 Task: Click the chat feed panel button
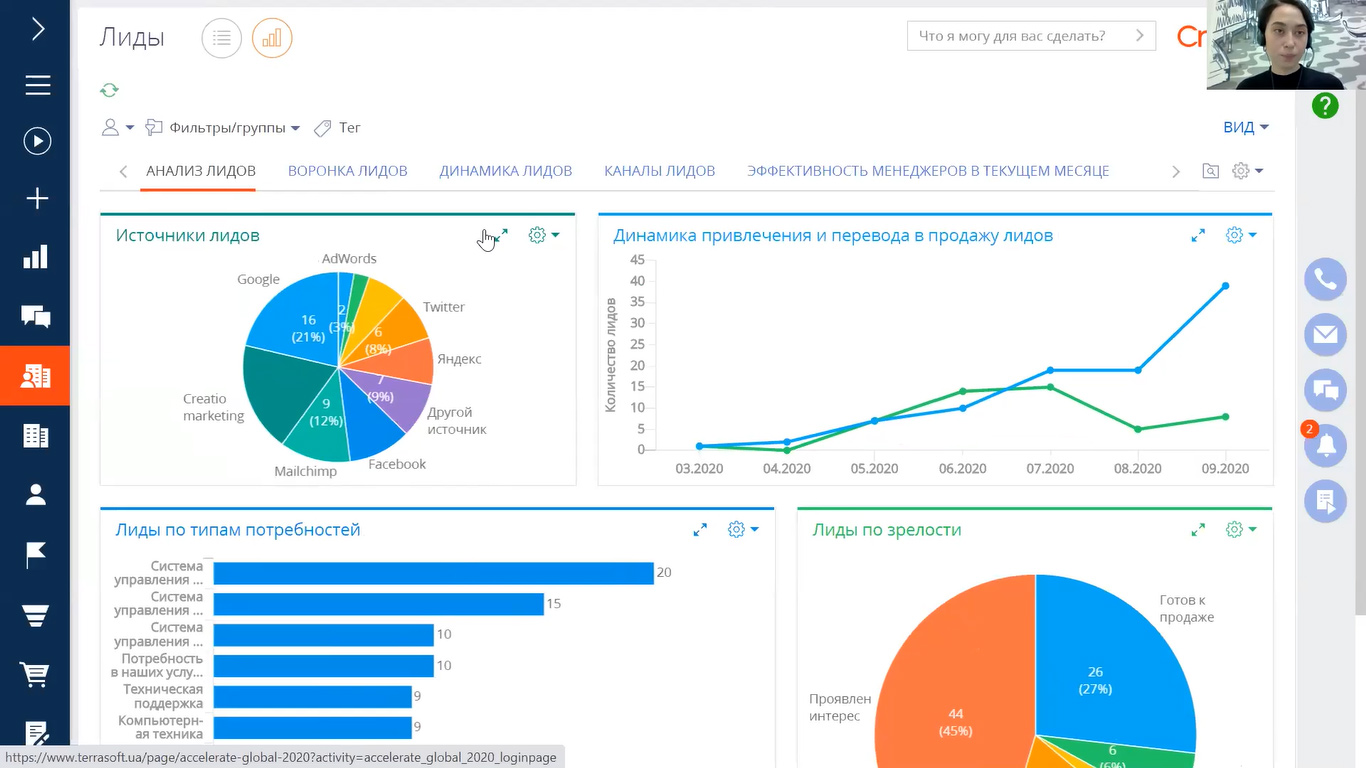pyautogui.click(x=1325, y=390)
